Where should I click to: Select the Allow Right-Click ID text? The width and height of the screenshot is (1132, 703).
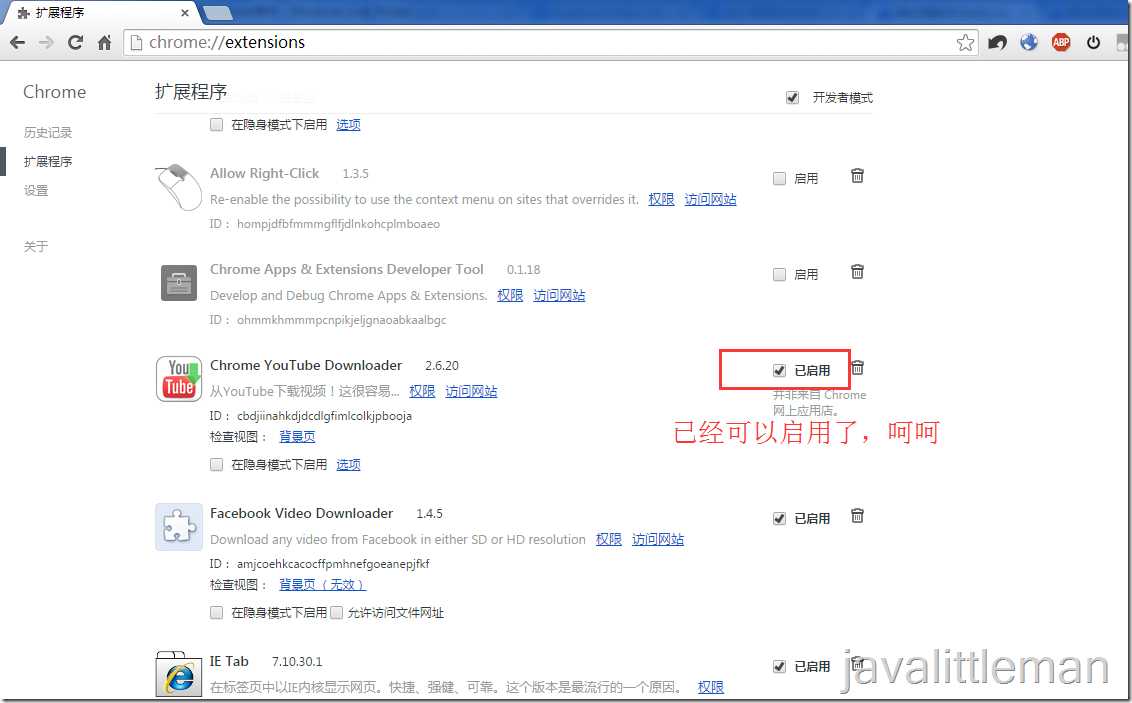point(338,224)
